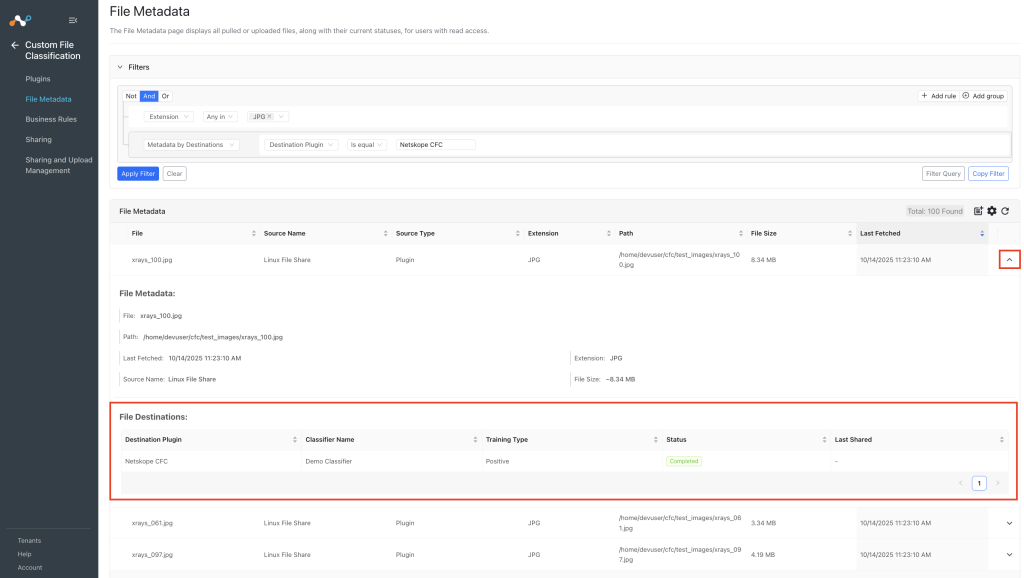The height and width of the screenshot is (578, 1024).
Task: Select the Or filter operator
Action: pos(165,96)
